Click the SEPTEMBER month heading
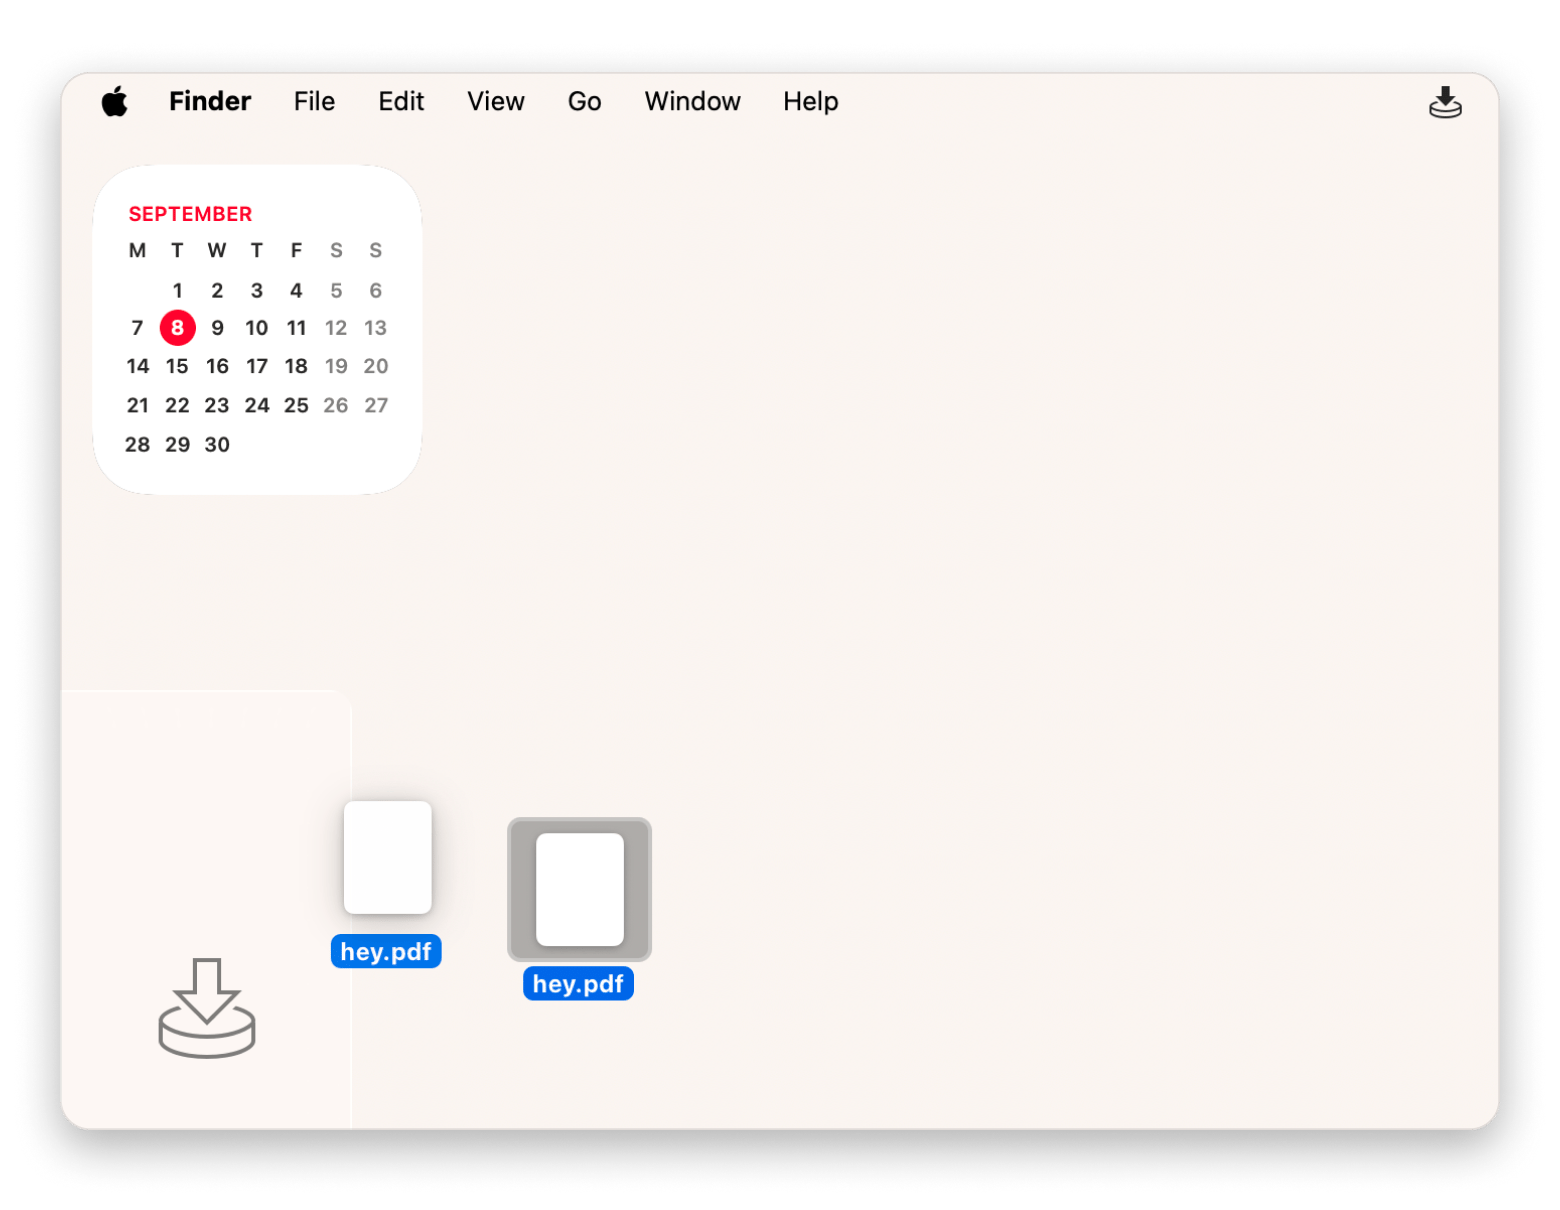This screenshot has height=1210, width=1560. pos(190,214)
